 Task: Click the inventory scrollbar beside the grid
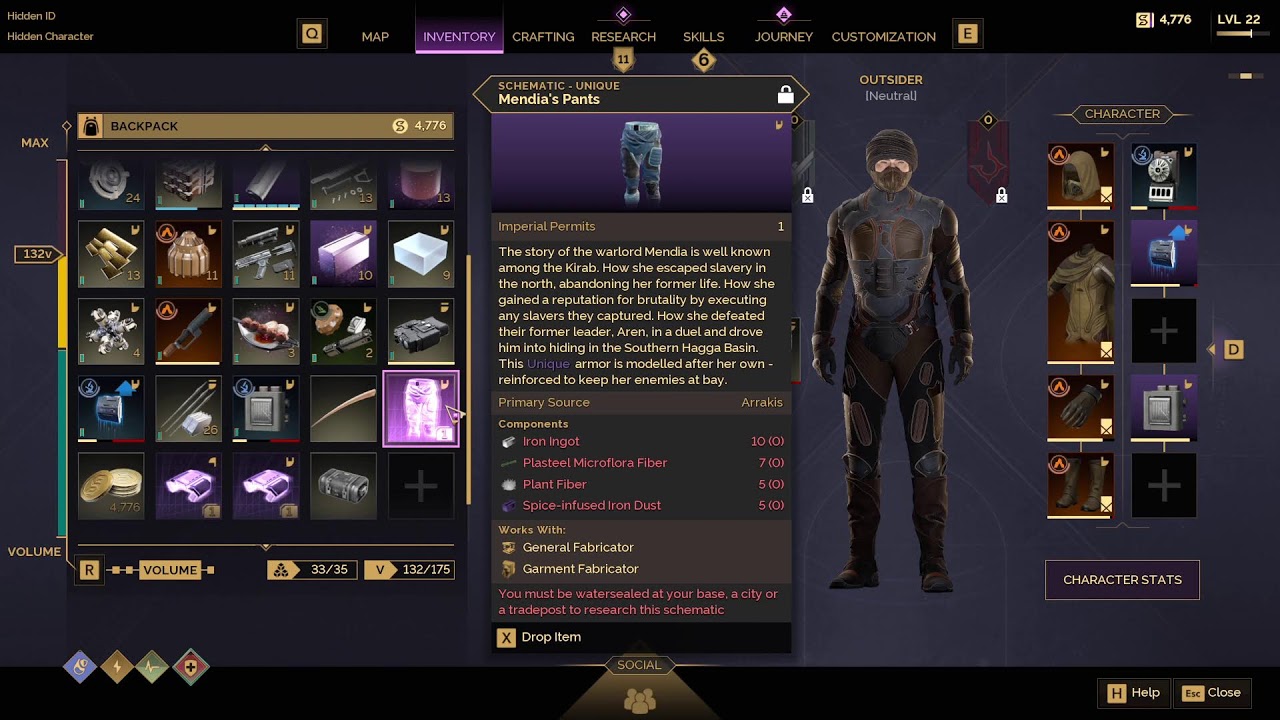tap(468, 380)
